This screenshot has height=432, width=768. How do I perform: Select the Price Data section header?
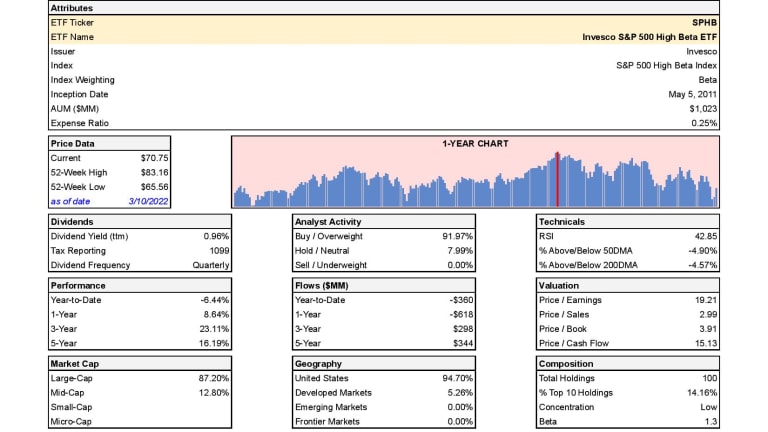(72, 144)
